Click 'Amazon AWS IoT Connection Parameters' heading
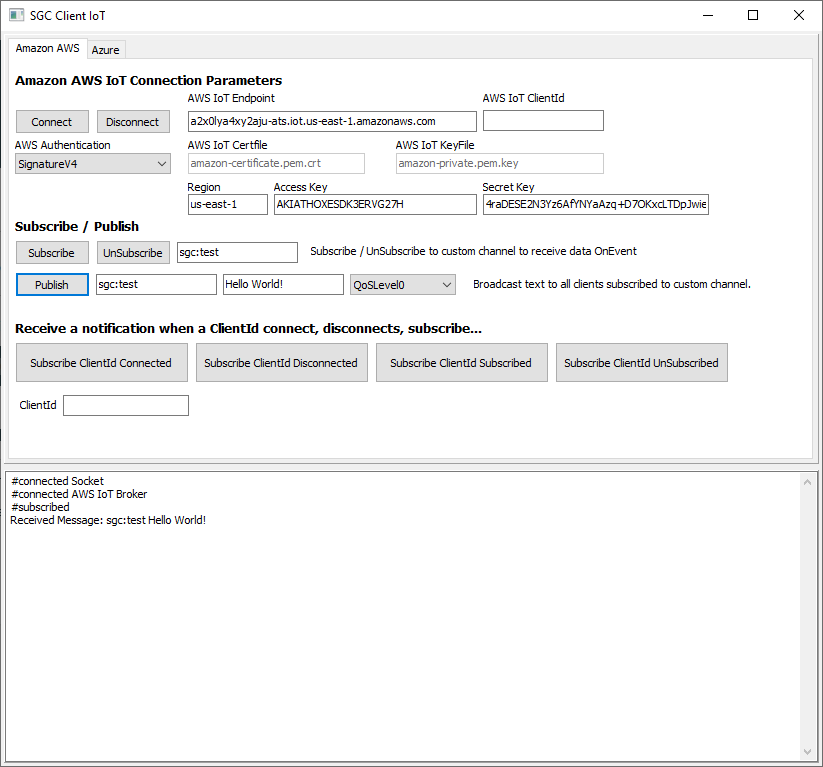The width and height of the screenshot is (823, 767). (148, 80)
